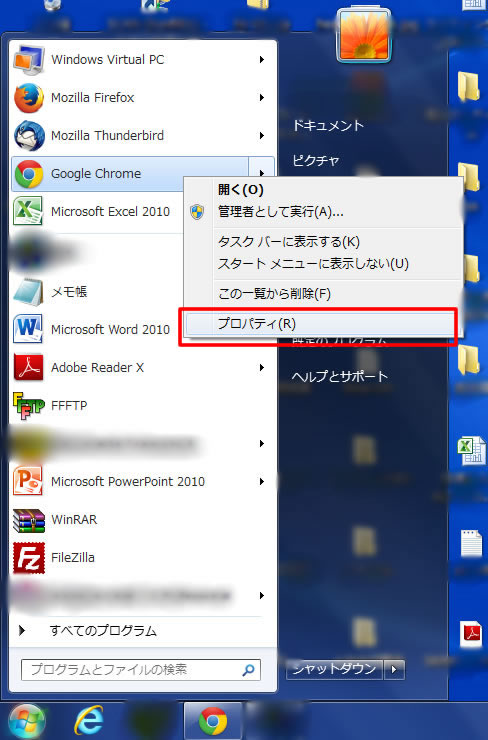The height and width of the screenshot is (740, 488).
Task: Click the Windows Virtual PC icon
Action: pos(29,59)
